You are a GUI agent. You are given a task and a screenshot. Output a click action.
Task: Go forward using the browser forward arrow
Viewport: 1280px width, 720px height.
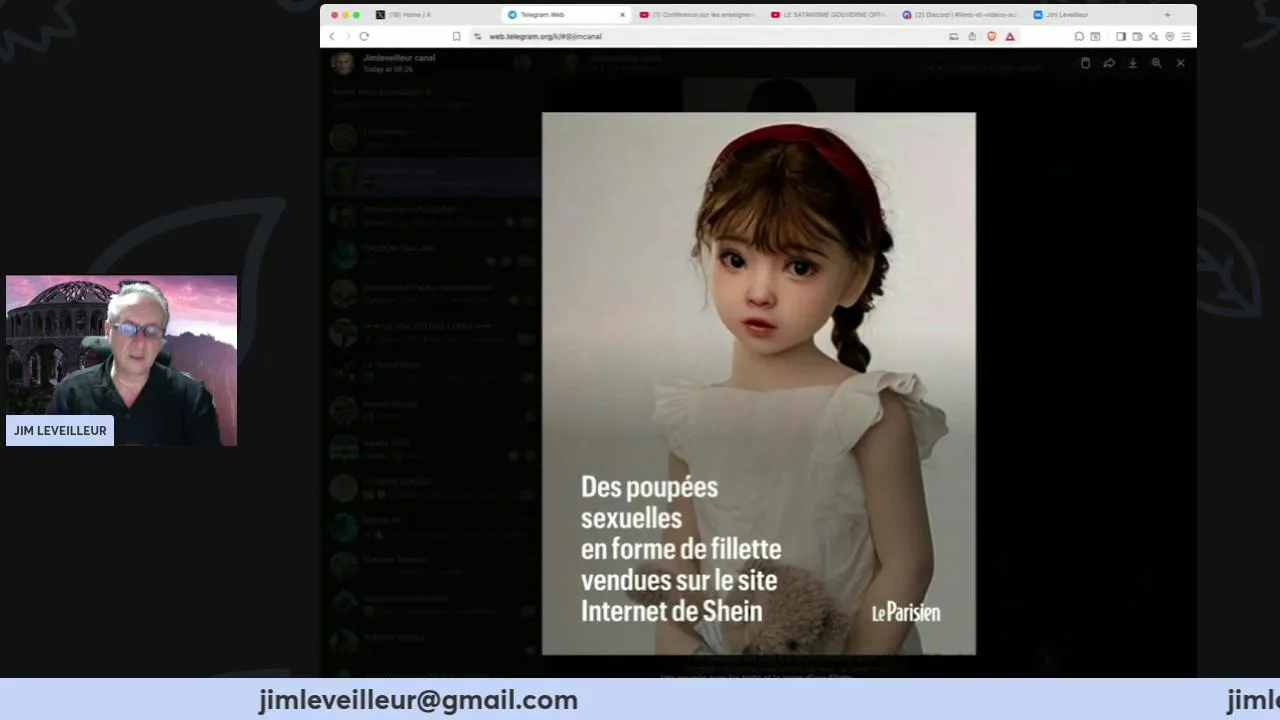pos(347,36)
